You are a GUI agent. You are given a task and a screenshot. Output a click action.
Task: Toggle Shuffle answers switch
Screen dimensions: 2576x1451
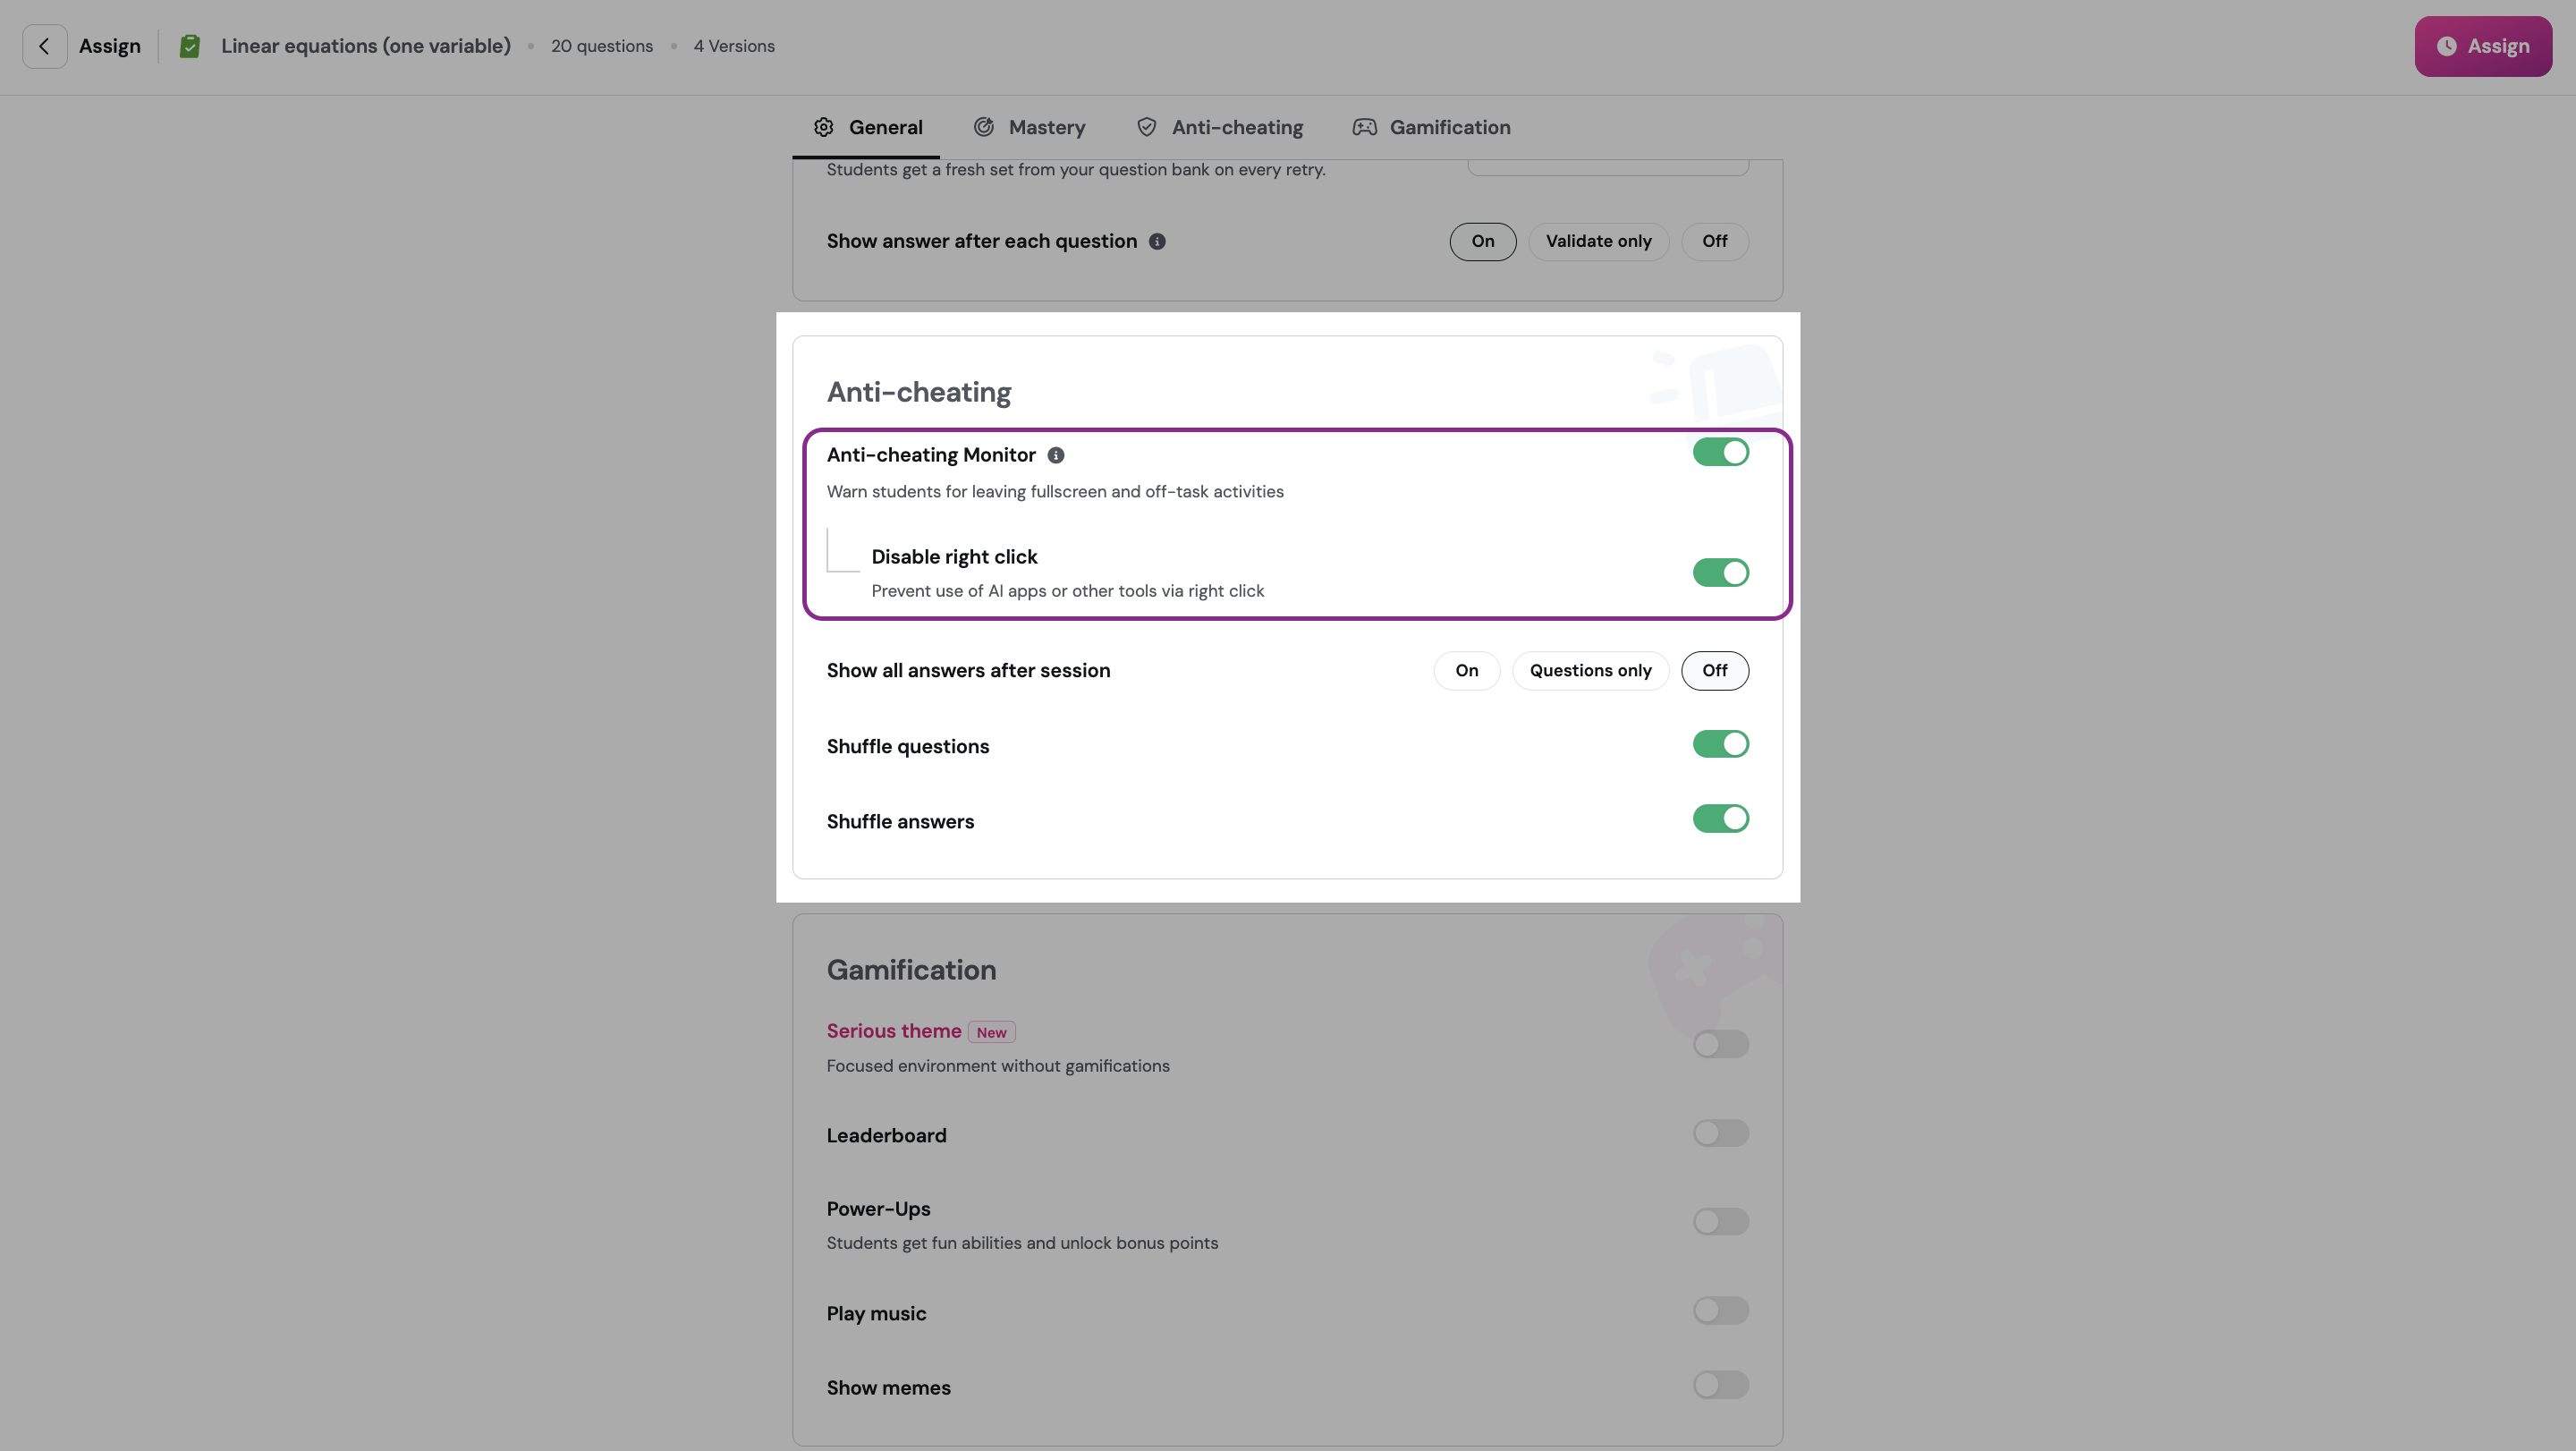tap(1720, 819)
